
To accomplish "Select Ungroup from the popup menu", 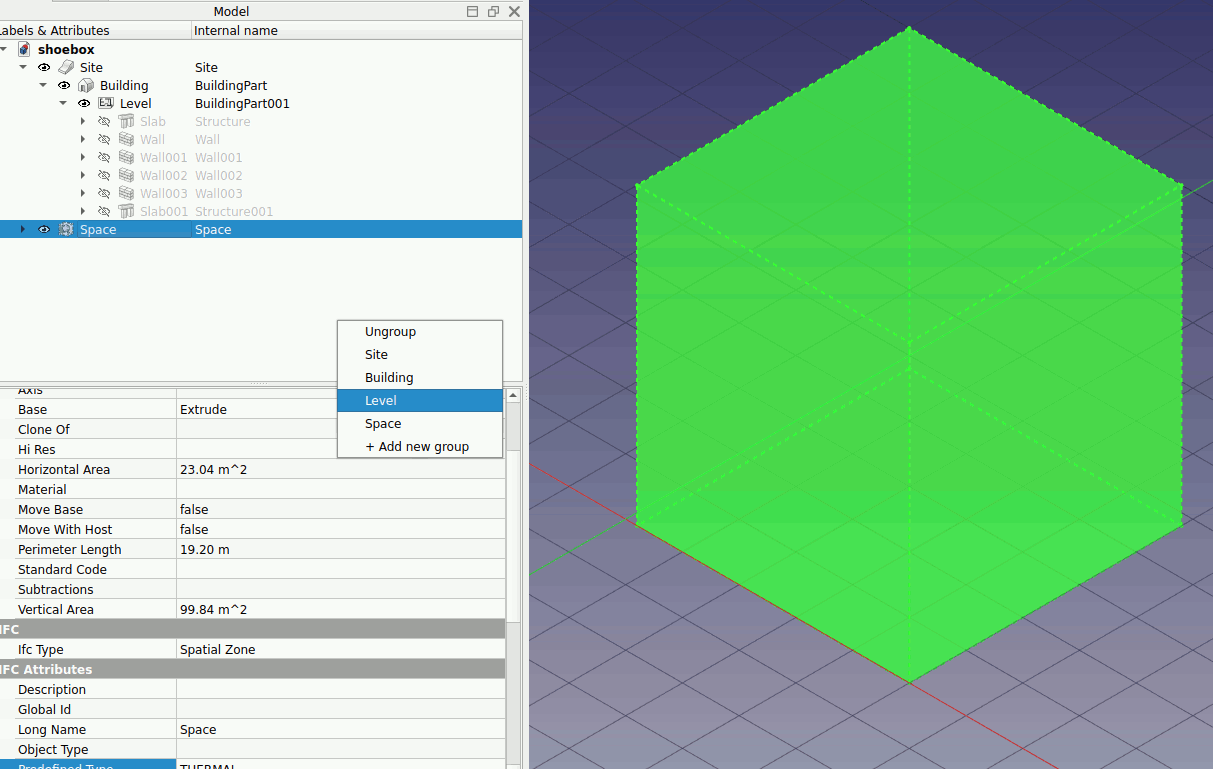I will [x=390, y=331].
